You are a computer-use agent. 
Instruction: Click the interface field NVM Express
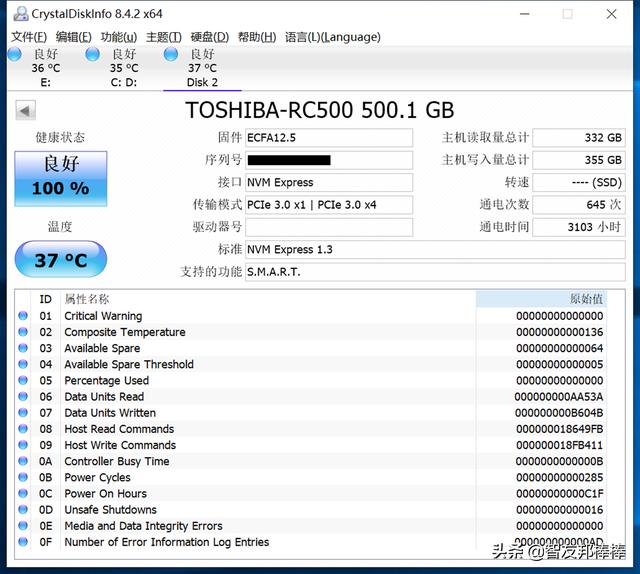[x=329, y=182]
